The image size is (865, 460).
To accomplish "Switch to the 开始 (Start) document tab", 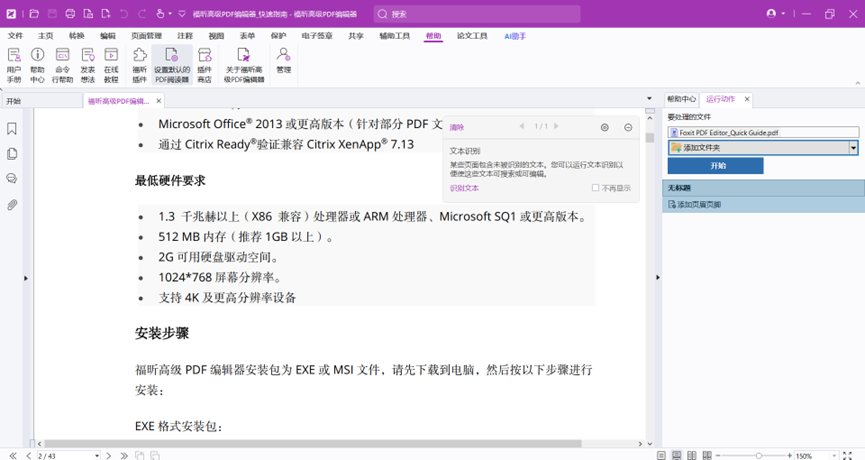I will 41,101.
